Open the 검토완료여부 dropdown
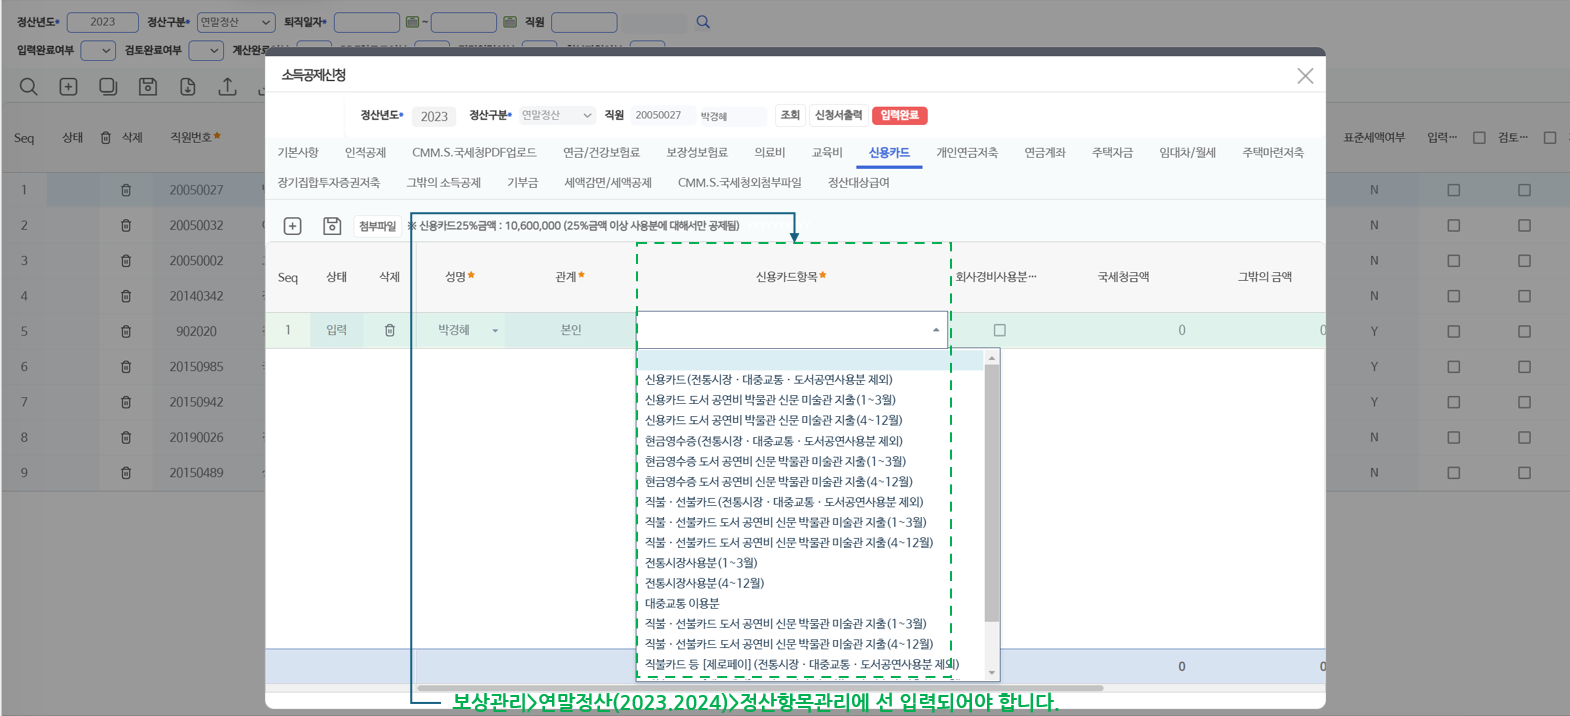Viewport: 1570px width, 716px height. coord(206,50)
